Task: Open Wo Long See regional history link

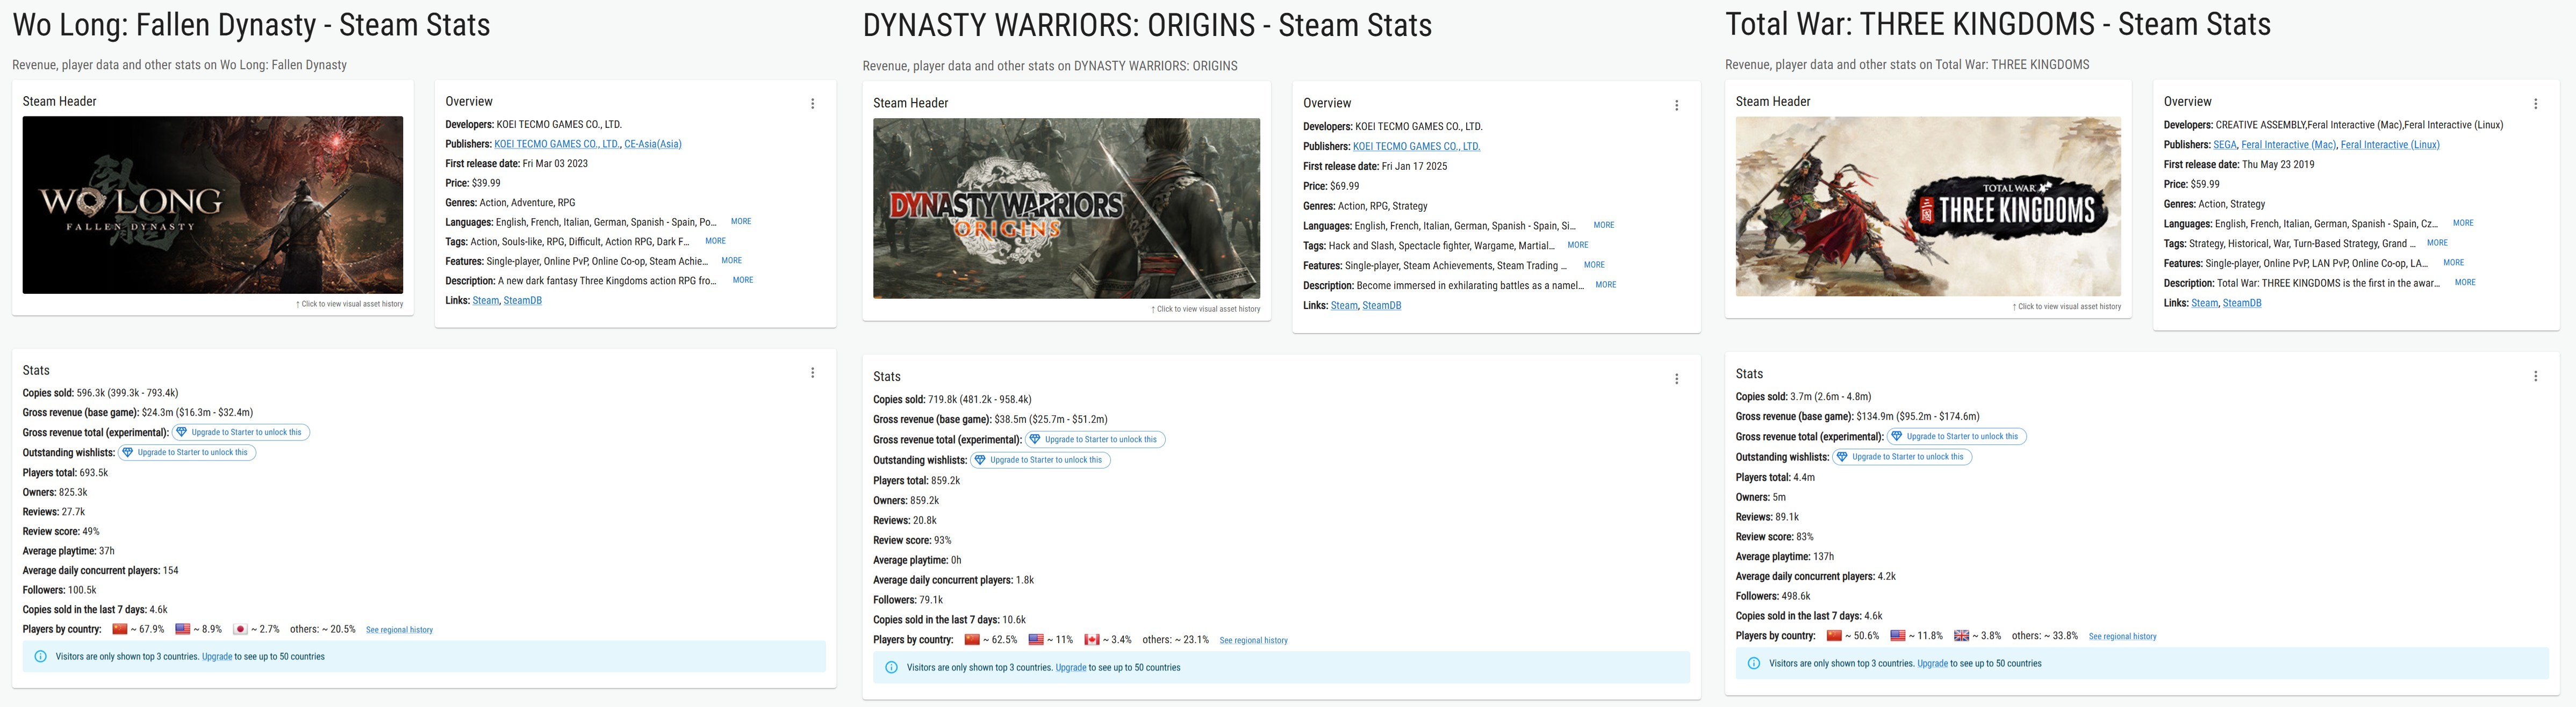Action: [x=399, y=630]
